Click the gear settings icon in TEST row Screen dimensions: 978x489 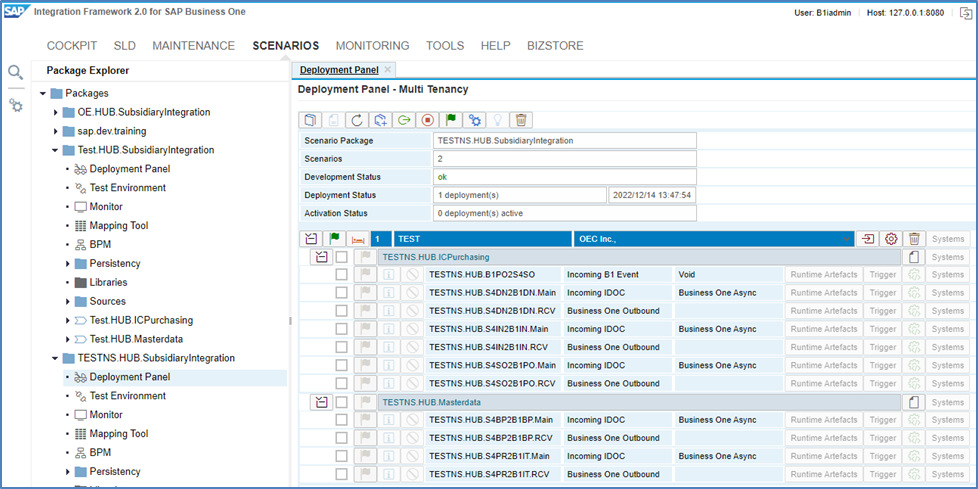click(x=891, y=239)
